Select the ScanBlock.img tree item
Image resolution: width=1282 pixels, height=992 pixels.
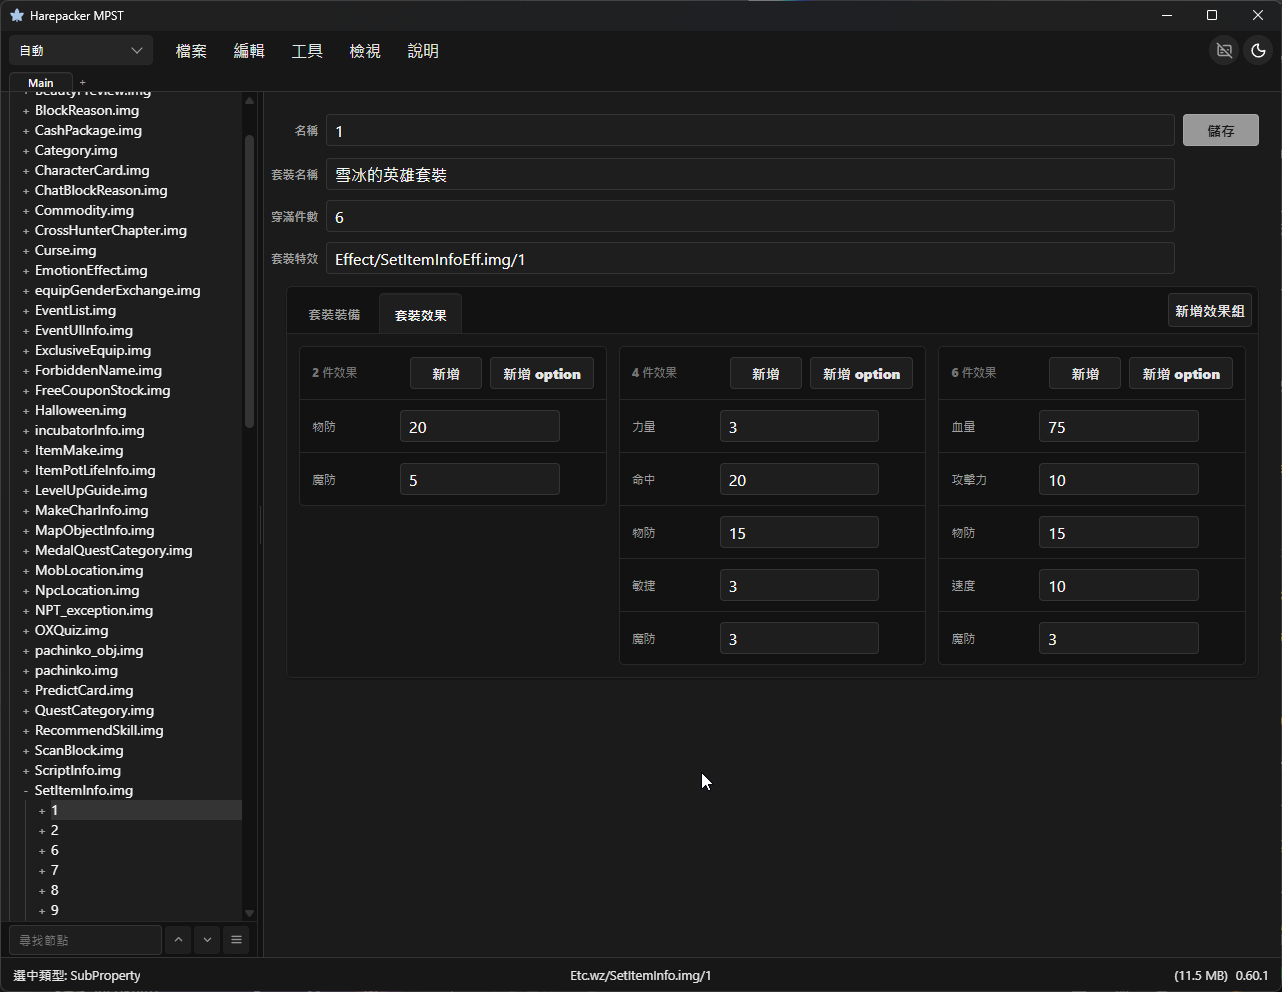(79, 750)
